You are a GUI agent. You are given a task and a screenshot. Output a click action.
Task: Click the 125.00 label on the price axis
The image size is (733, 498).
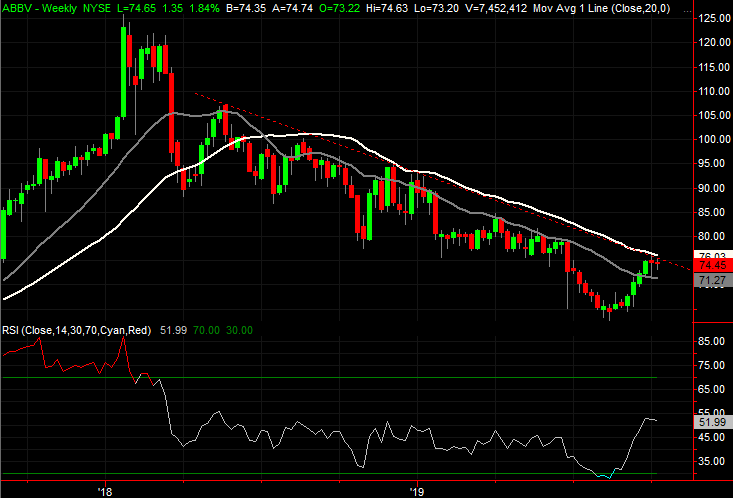coord(711,19)
